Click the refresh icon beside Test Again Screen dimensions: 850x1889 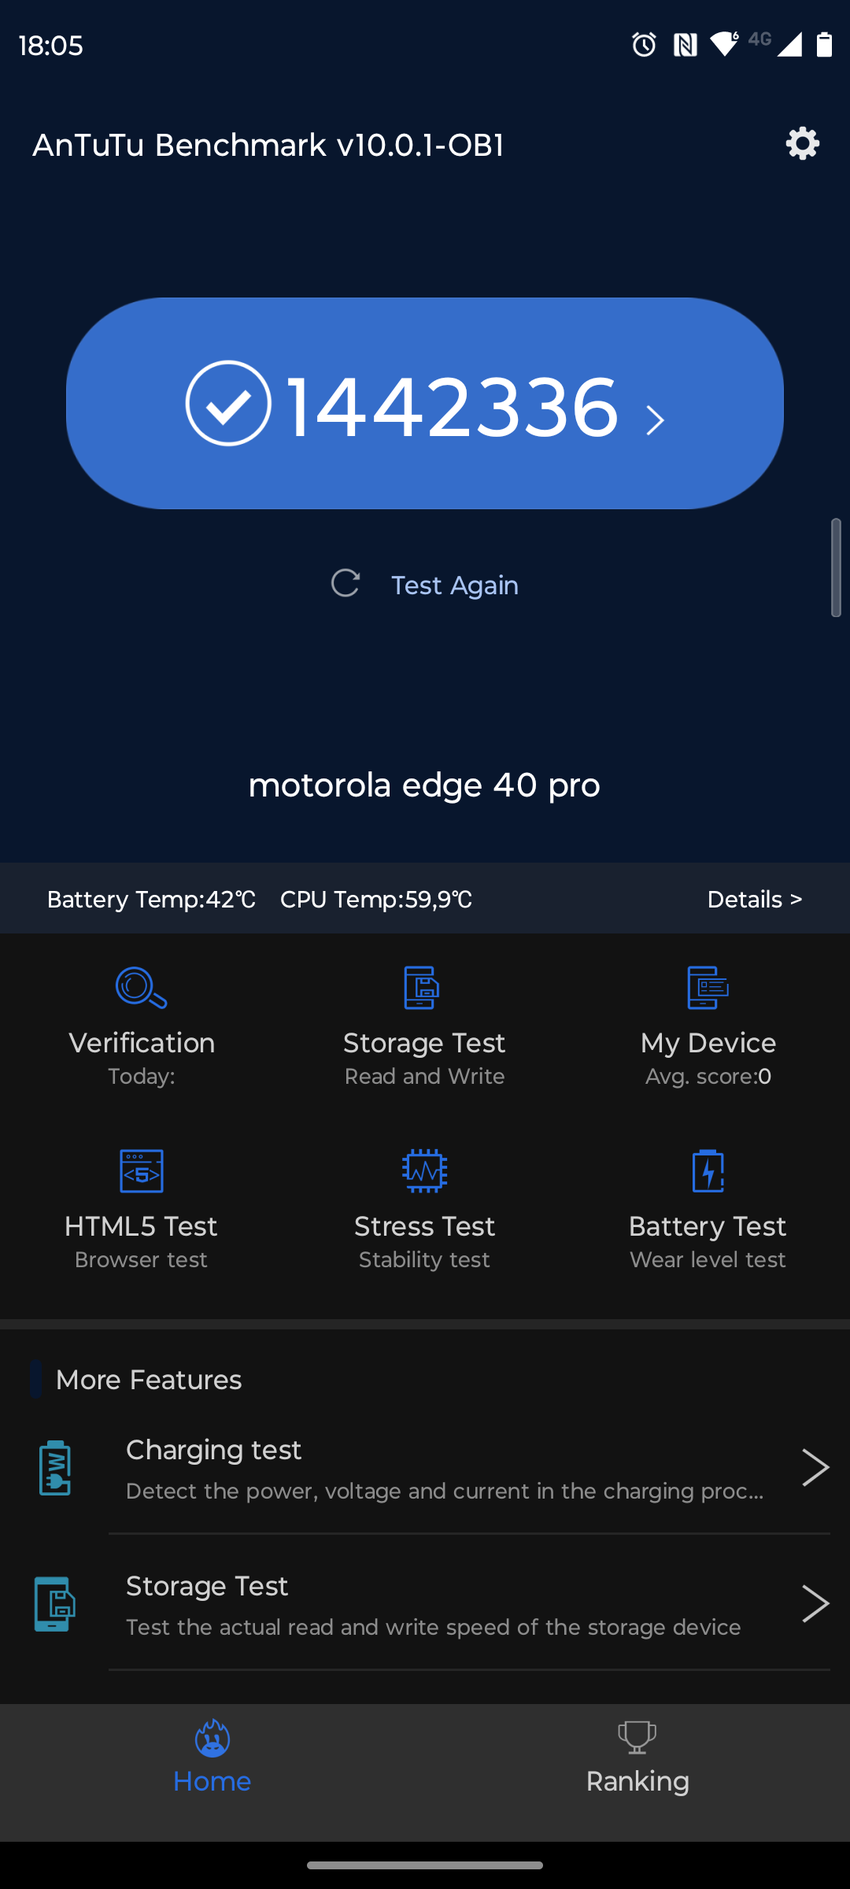pyautogui.click(x=345, y=584)
